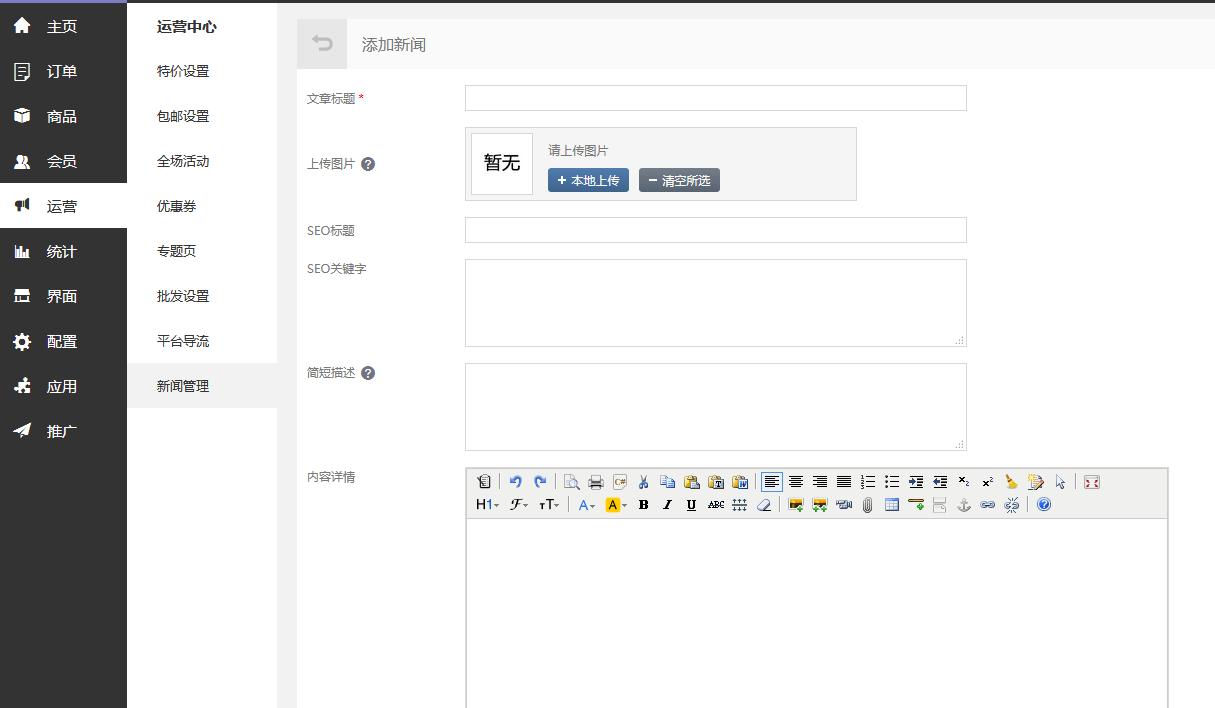1215x708 pixels.
Task: Open the font size dropdown
Action: pos(546,505)
